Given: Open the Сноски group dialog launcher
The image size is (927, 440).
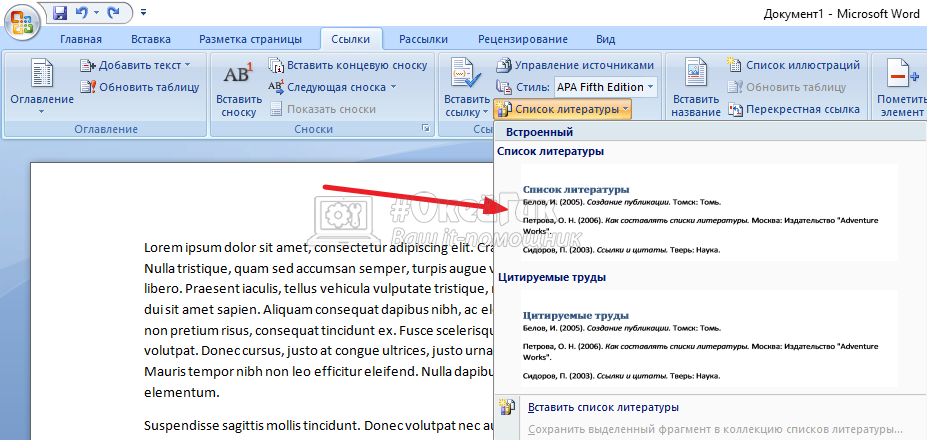Looking at the screenshot, I should [x=426, y=129].
